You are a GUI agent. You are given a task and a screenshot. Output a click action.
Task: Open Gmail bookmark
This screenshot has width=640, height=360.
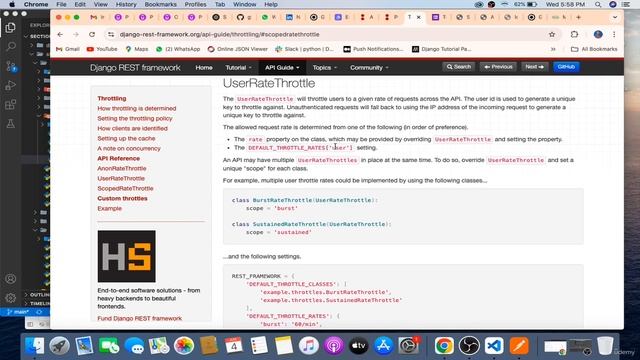[x=68, y=49]
